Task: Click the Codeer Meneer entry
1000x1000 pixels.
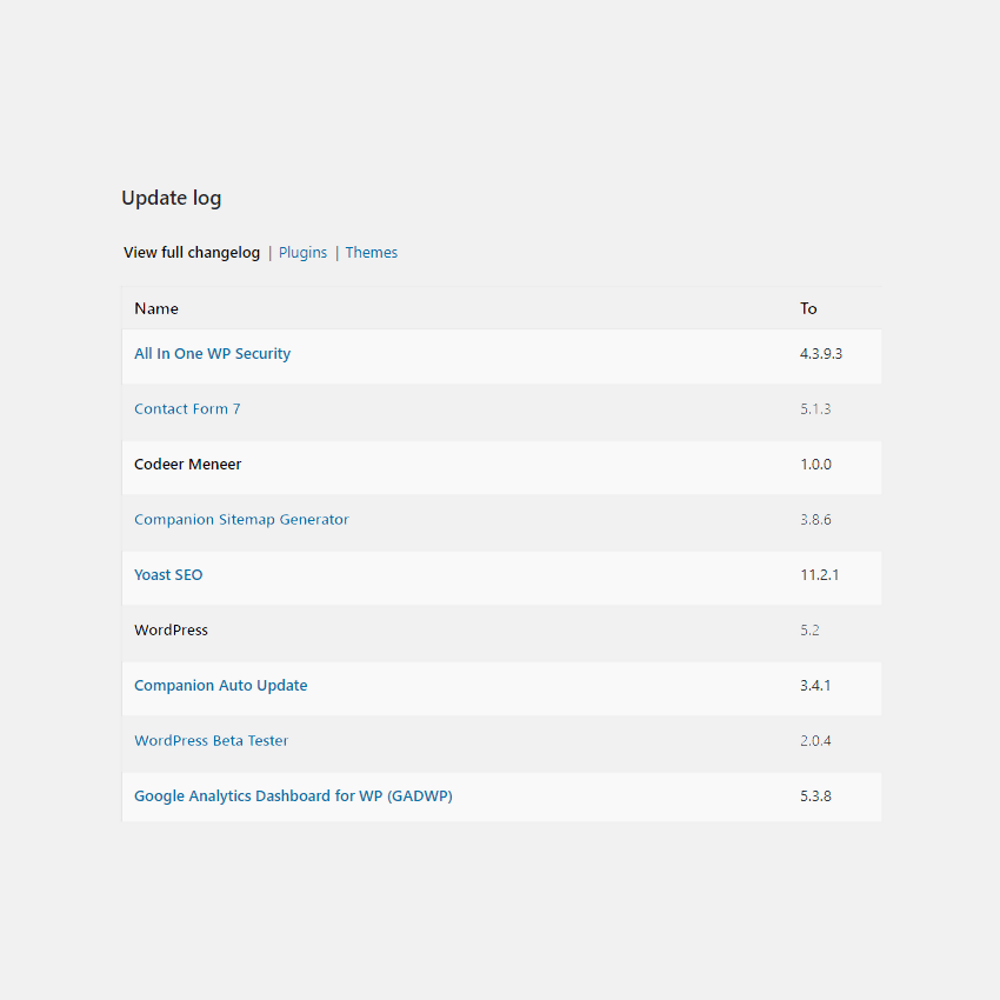Action: click(x=188, y=464)
